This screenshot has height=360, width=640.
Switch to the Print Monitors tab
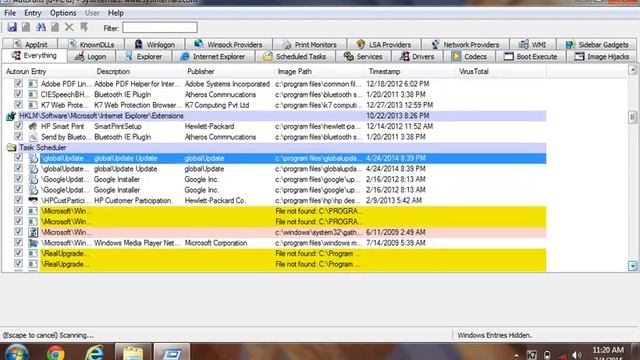(309, 44)
